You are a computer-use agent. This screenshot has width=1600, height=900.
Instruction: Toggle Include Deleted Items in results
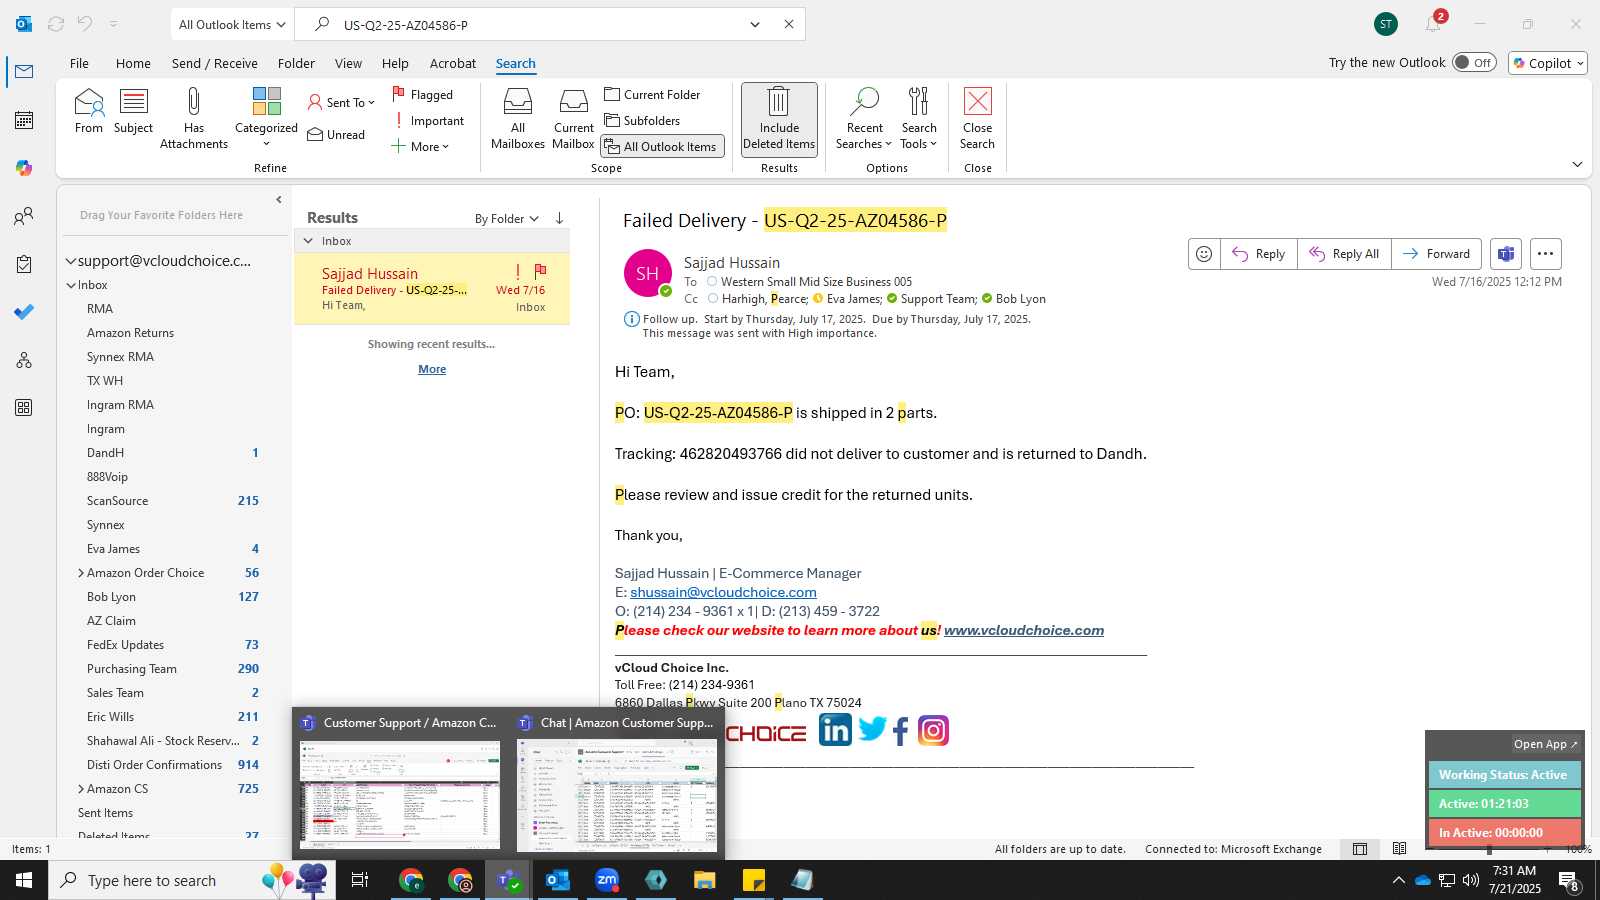click(x=779, y=118)
